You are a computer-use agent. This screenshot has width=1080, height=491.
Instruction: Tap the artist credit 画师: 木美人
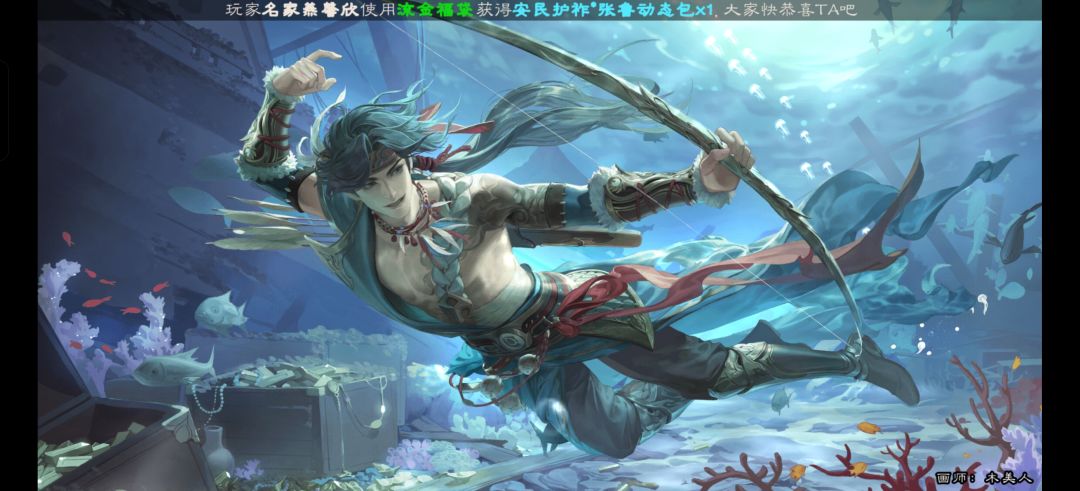[984, 478]
